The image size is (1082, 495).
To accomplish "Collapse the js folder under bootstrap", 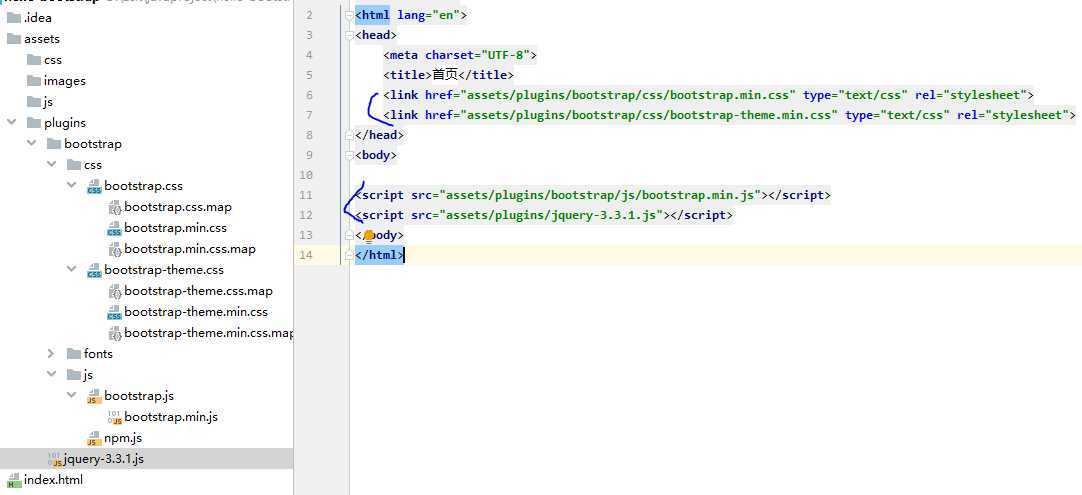I will pos(51,375).
